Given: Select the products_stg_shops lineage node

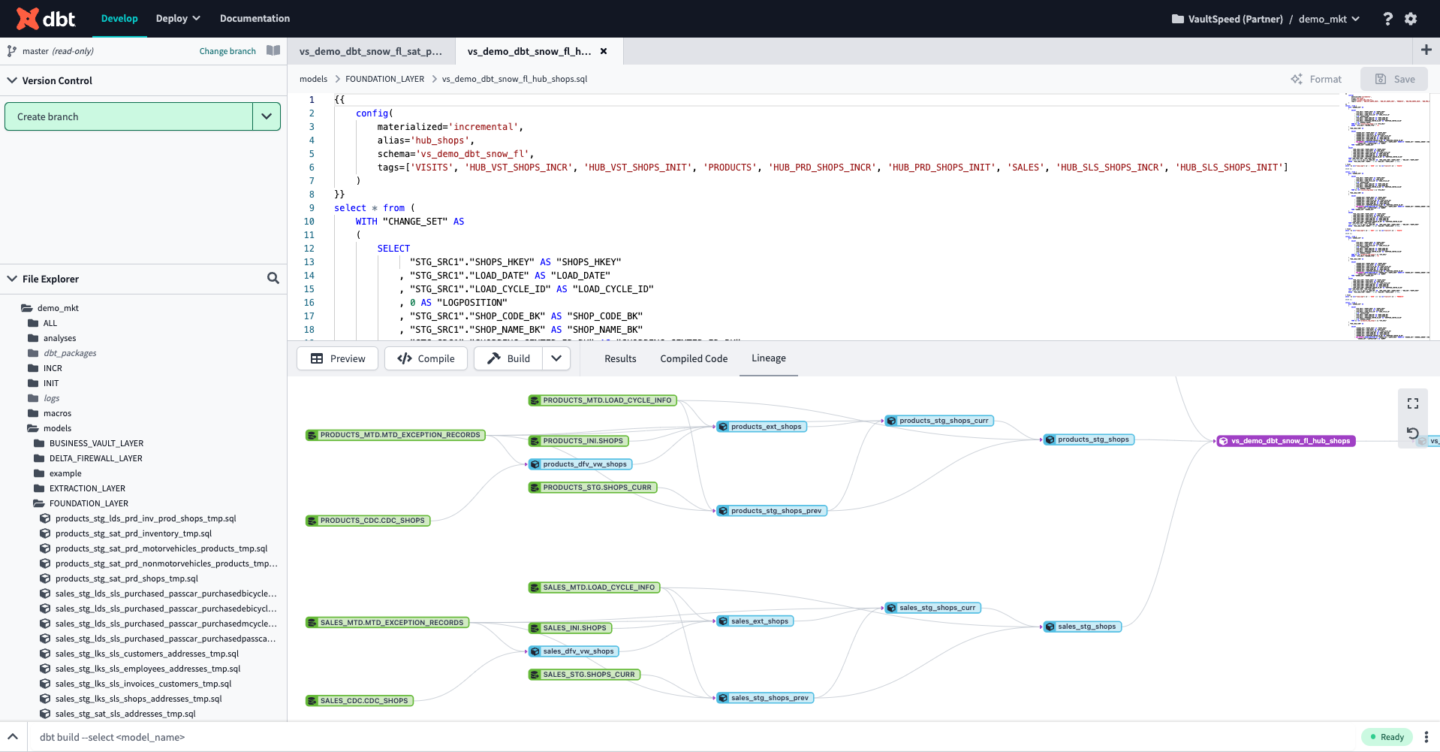Looking at the screenshot, I should pos(1089,440).
